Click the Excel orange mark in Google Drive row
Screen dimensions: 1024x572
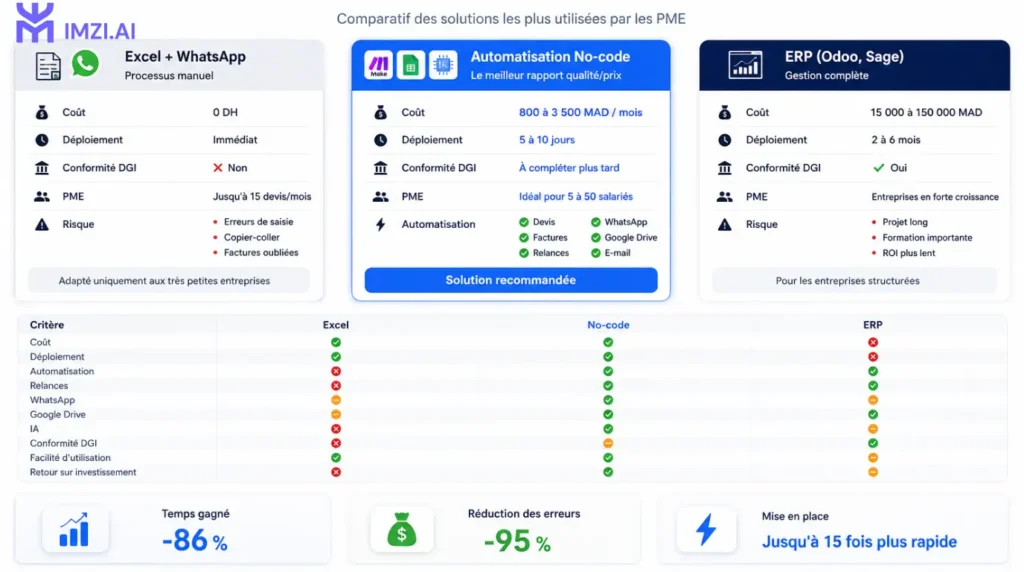coord(336,415)
